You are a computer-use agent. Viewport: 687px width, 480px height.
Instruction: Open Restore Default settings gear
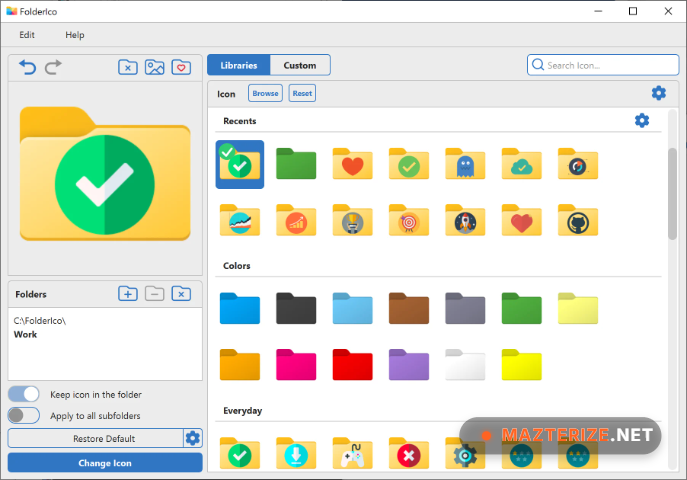(x=193, y=438)
